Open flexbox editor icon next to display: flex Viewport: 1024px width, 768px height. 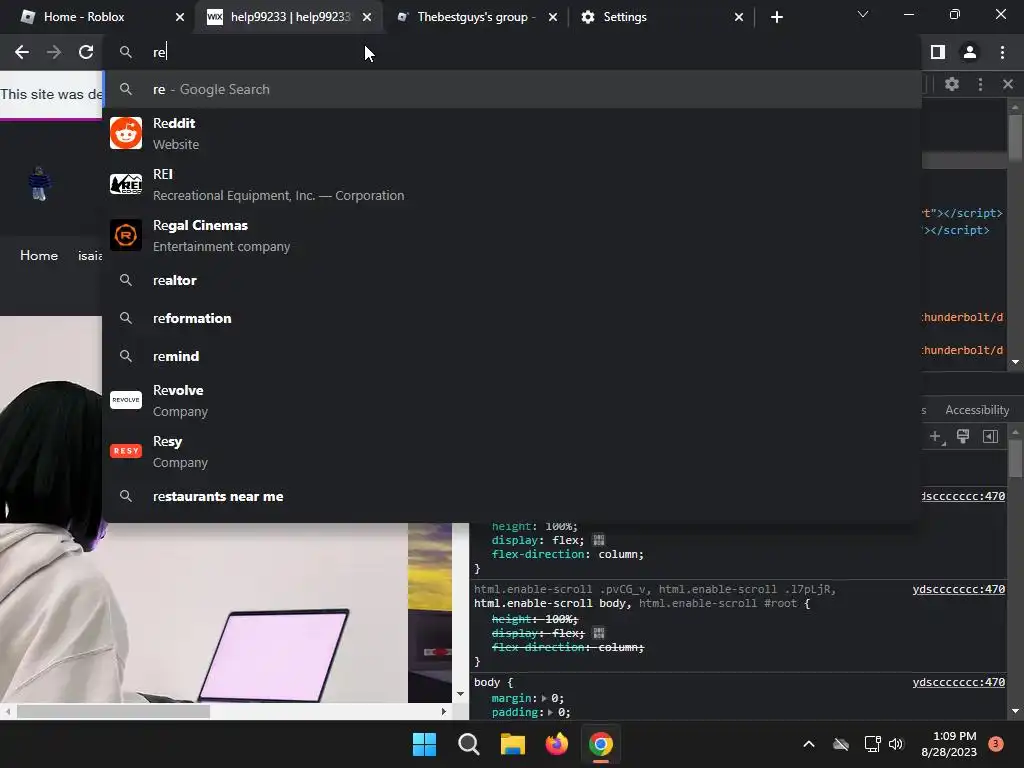coord(598,540)
